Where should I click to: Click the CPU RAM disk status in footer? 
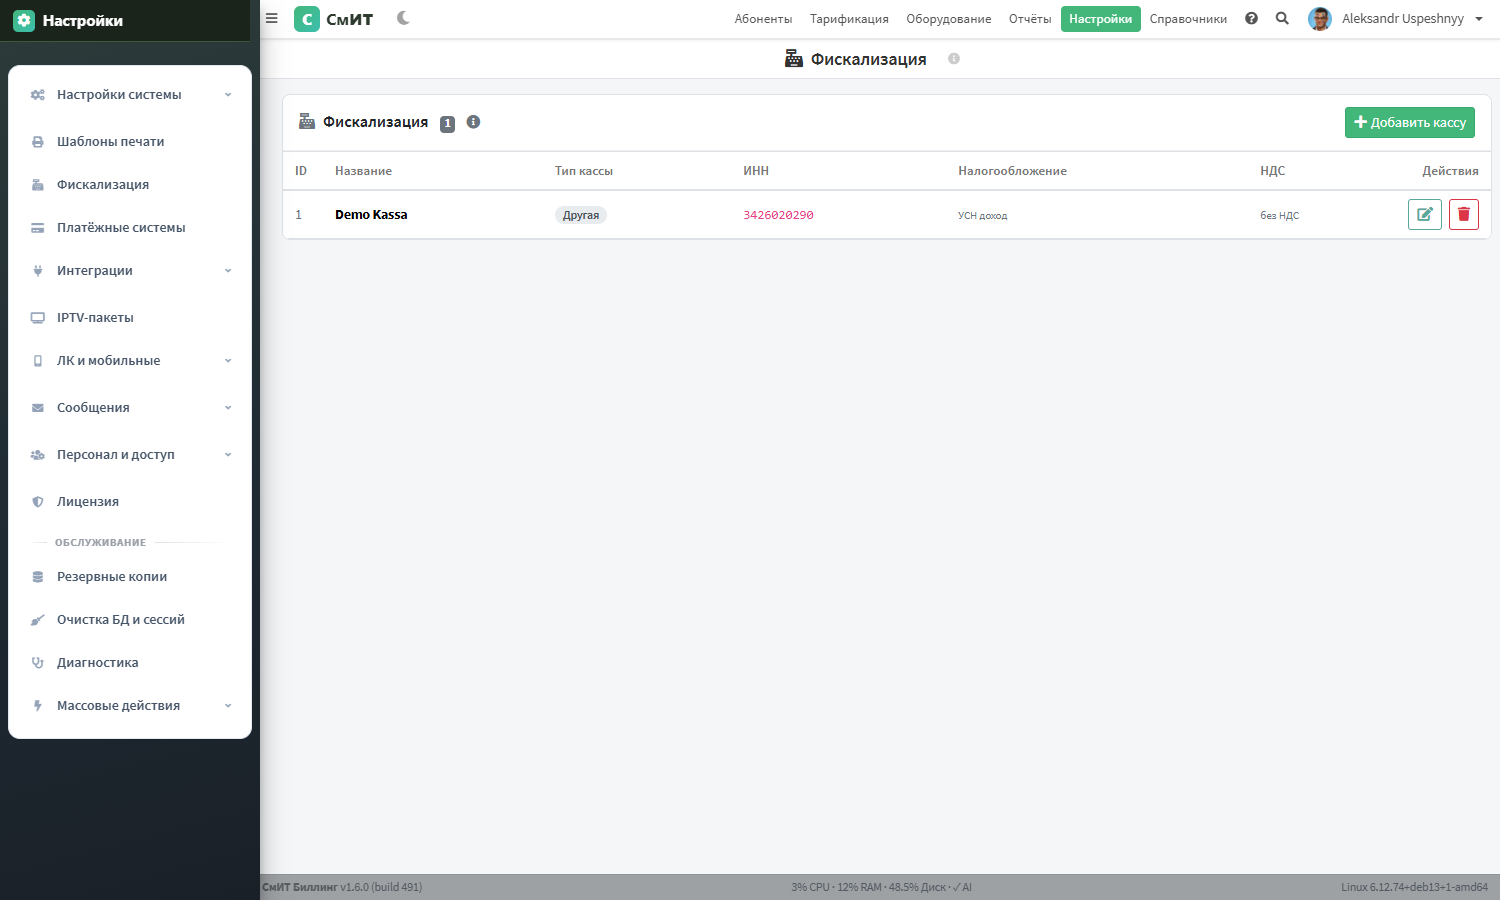click(x=881, y=887)
